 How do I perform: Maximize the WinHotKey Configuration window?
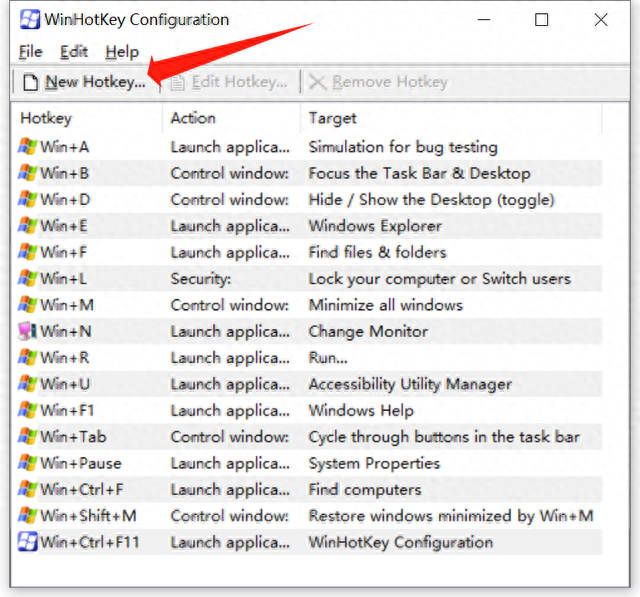pos(541,20)
